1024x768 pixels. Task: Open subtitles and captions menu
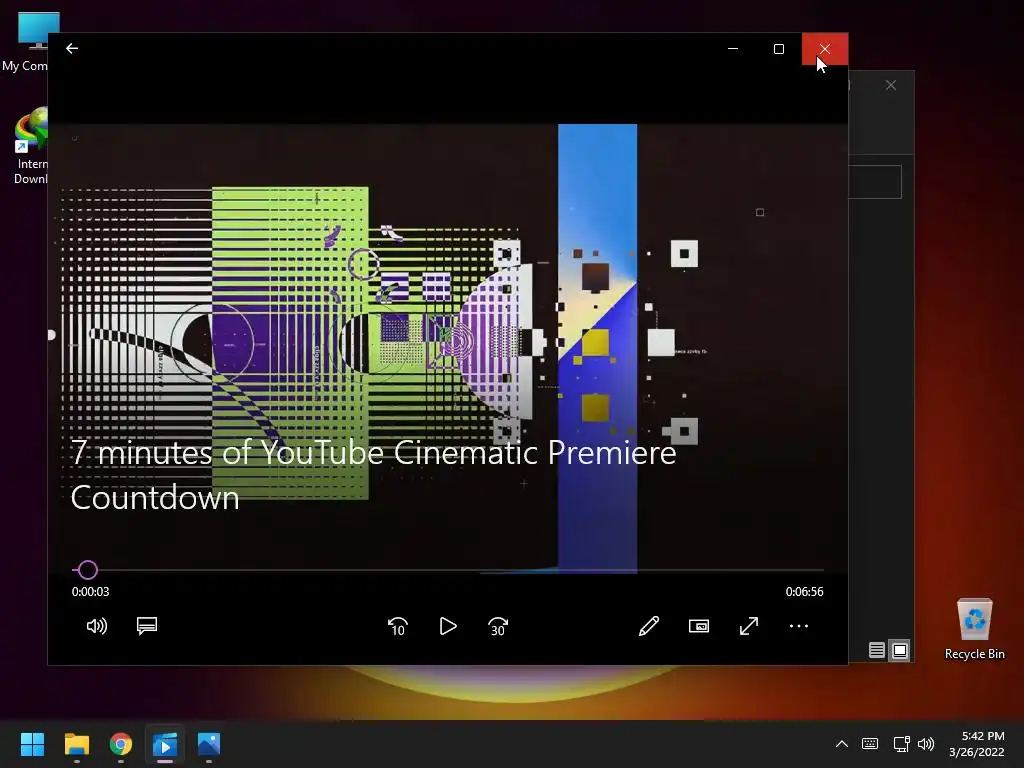[147, 626]
